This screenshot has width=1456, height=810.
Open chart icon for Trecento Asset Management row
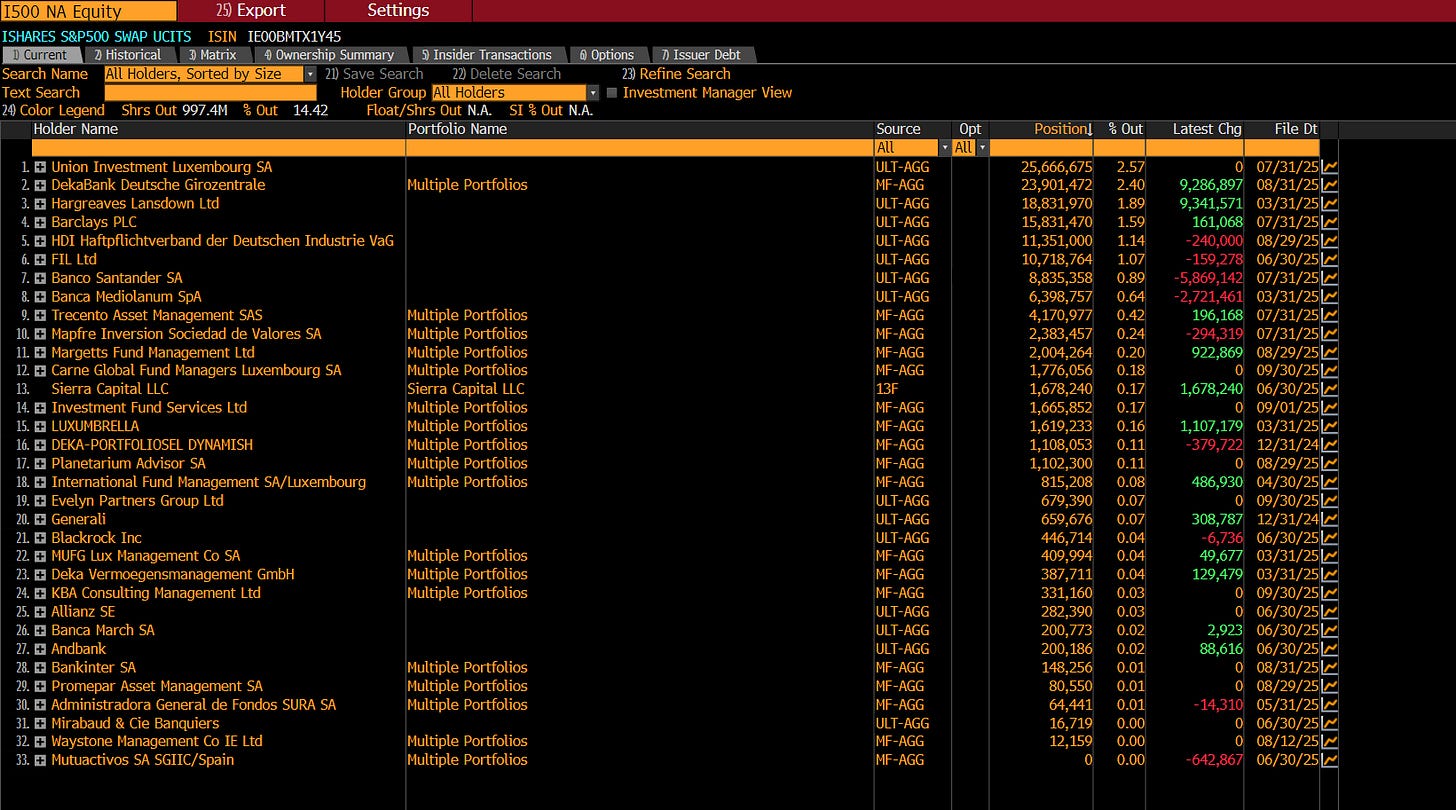point(1330,315)
